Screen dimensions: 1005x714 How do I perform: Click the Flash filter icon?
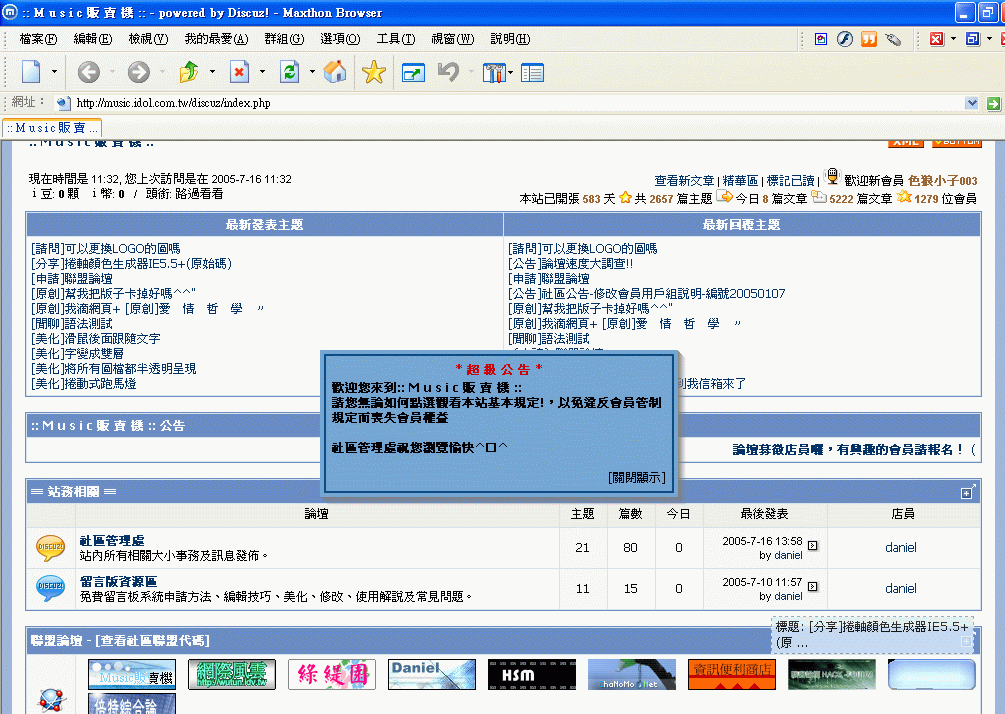click(845, 39)
